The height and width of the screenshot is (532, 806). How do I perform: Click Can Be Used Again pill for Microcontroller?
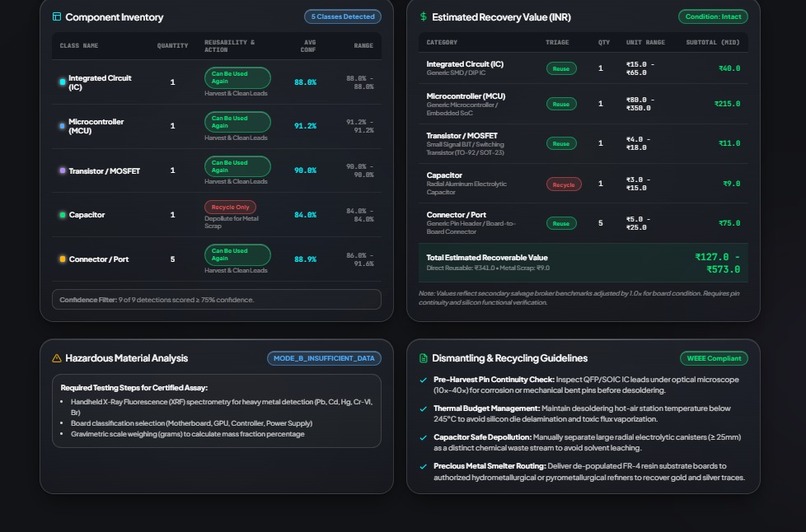coord(237,122)
